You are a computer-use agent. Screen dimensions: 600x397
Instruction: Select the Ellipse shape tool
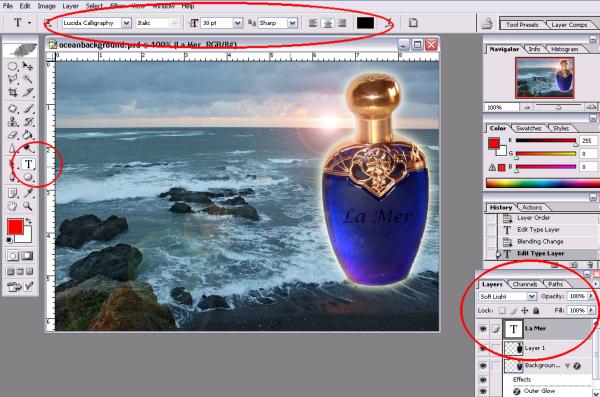coord(28,177)
